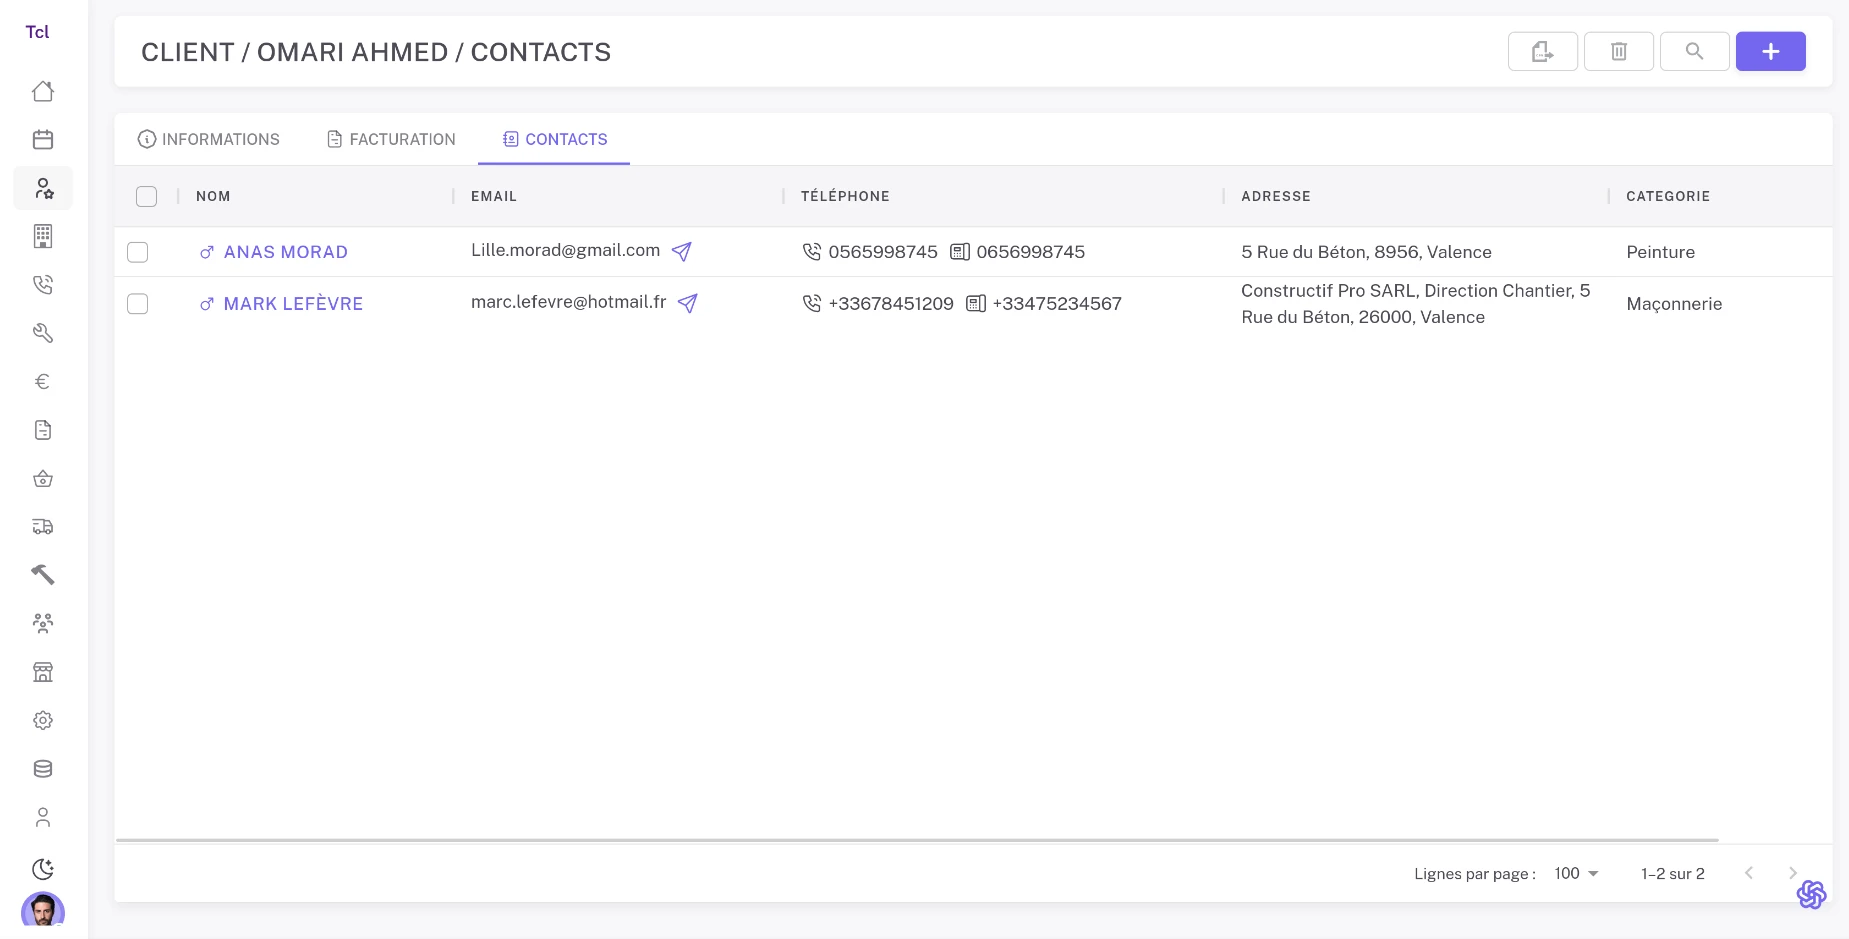Check the Anas Morad row checkbox
Image resolution: width=1849 pixels, height=939 pixels.
(x=137, y=252)
